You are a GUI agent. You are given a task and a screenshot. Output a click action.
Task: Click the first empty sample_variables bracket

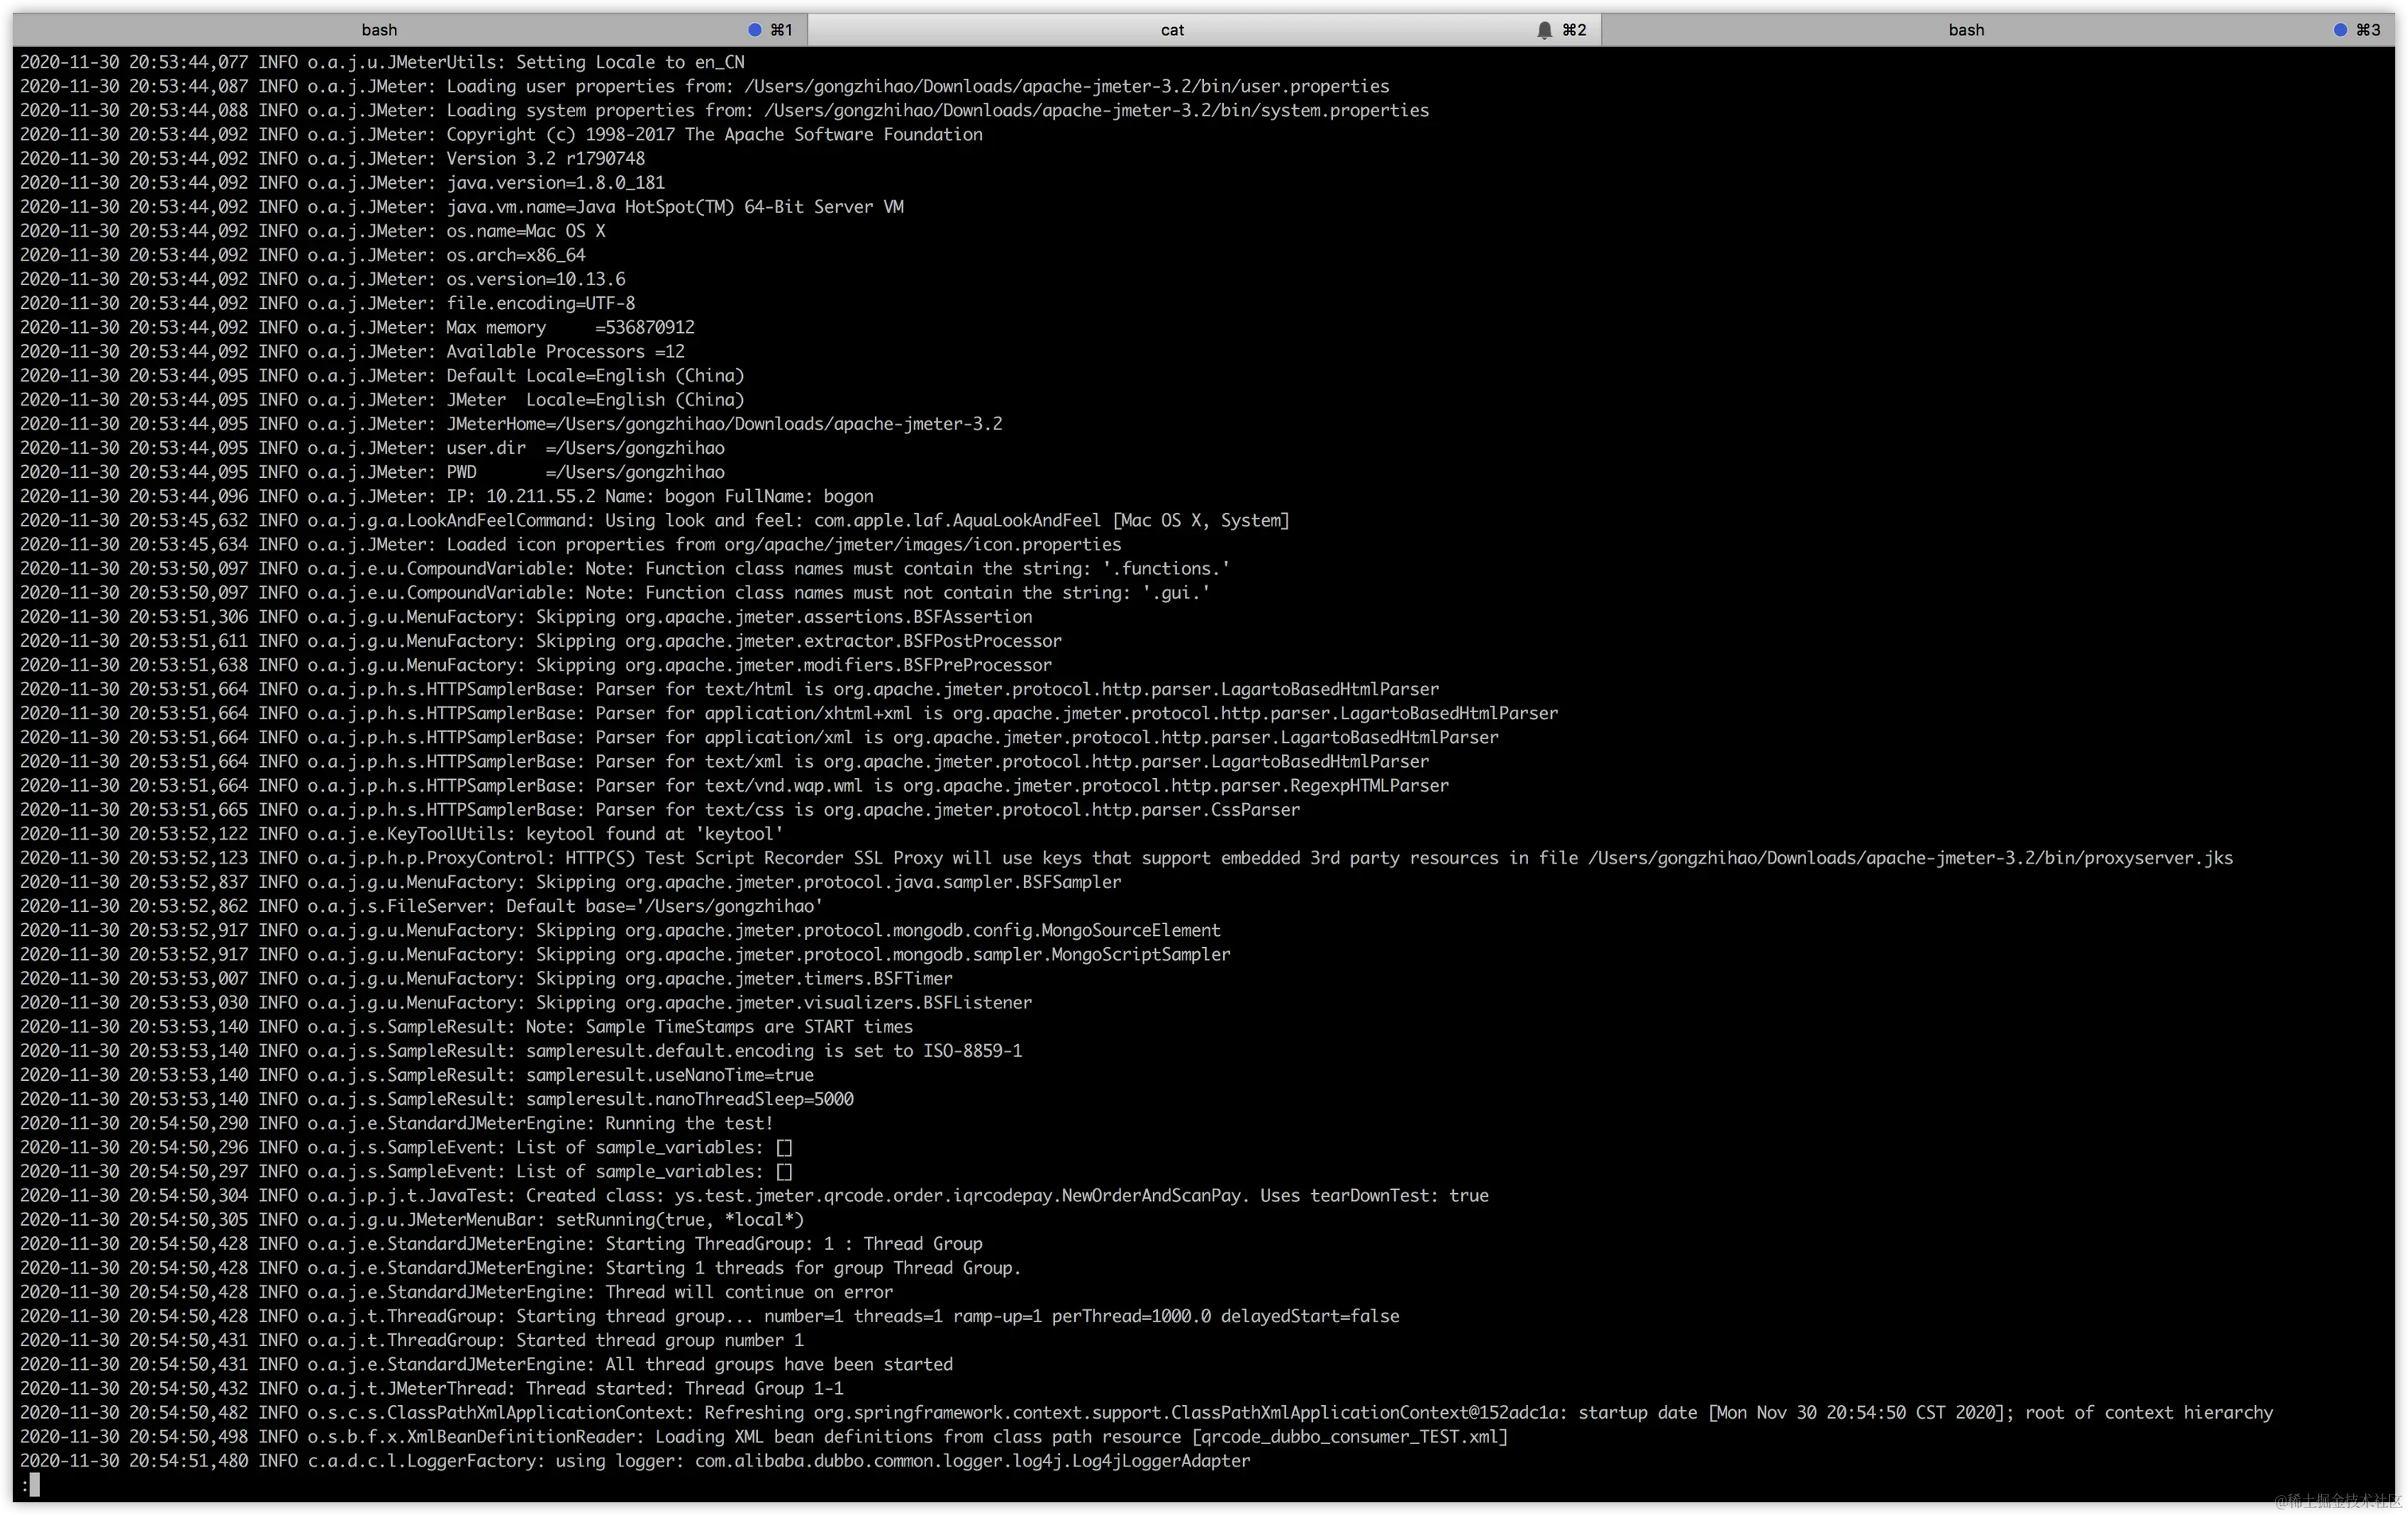pos(784,1148)
